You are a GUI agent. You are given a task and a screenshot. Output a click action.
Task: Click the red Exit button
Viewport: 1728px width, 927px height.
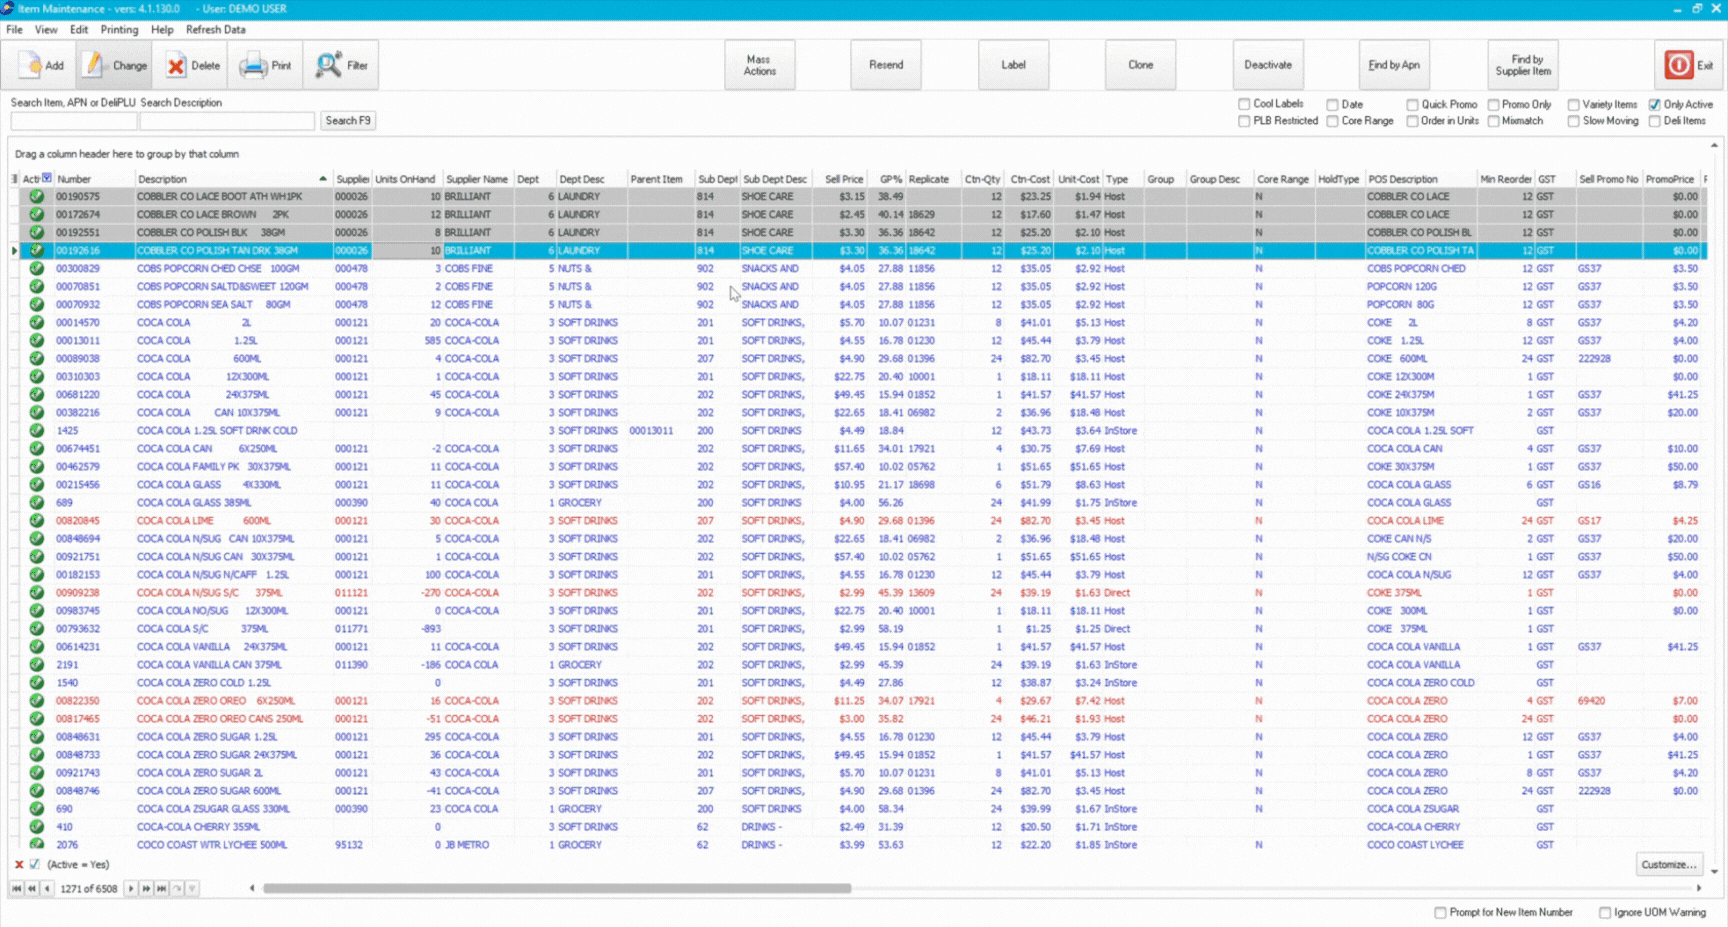click(1688, 65)
